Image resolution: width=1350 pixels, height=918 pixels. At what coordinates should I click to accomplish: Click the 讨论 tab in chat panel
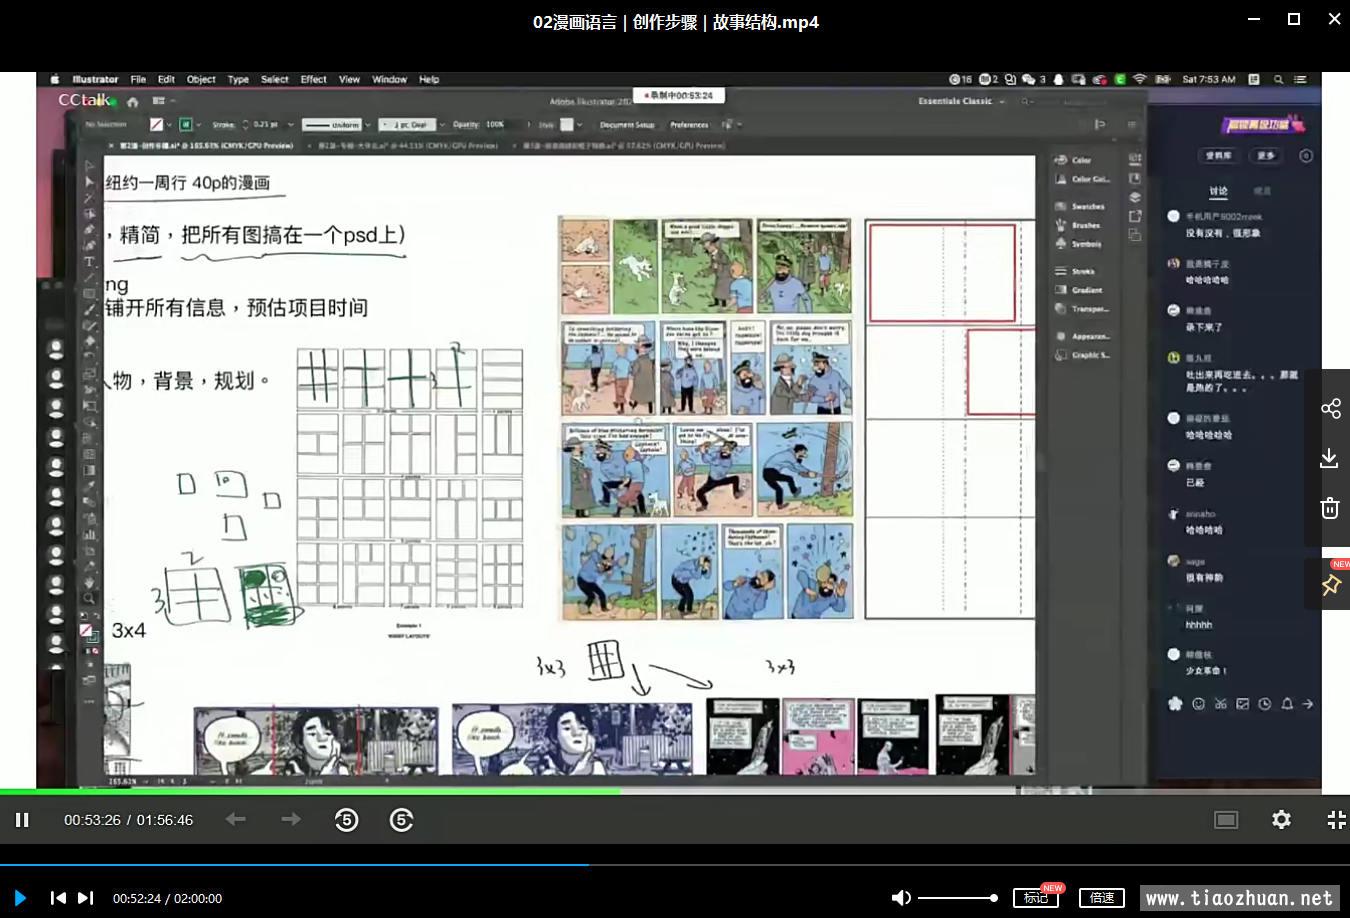pos(1218,191)
